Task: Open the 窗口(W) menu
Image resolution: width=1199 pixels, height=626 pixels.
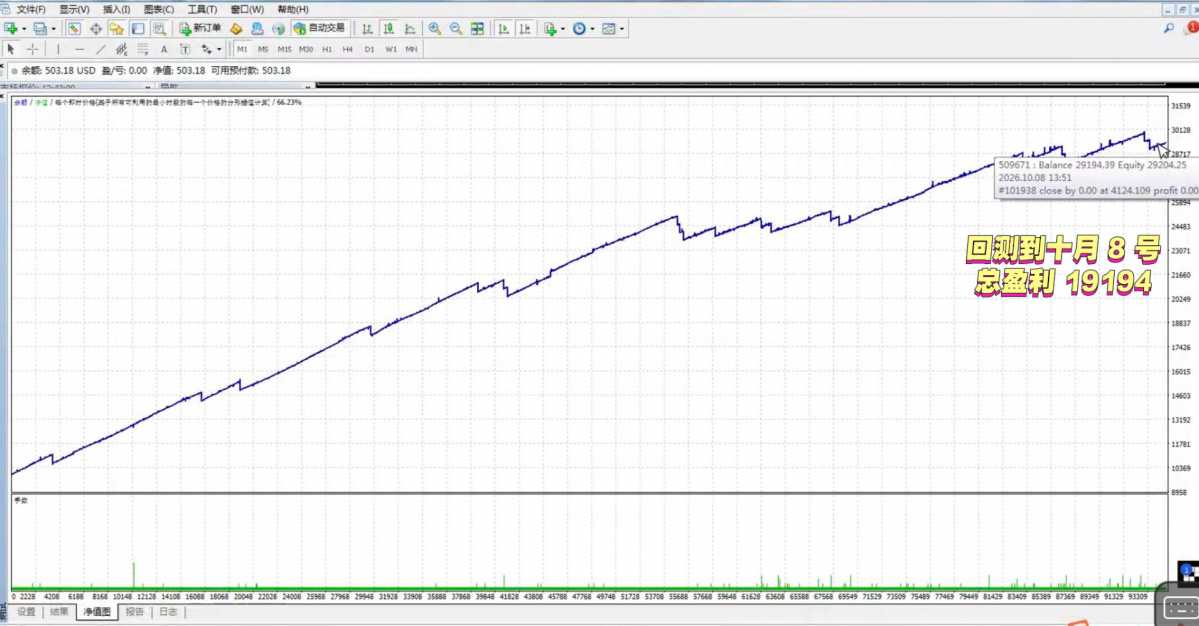Action: click(x=247, y=9)
